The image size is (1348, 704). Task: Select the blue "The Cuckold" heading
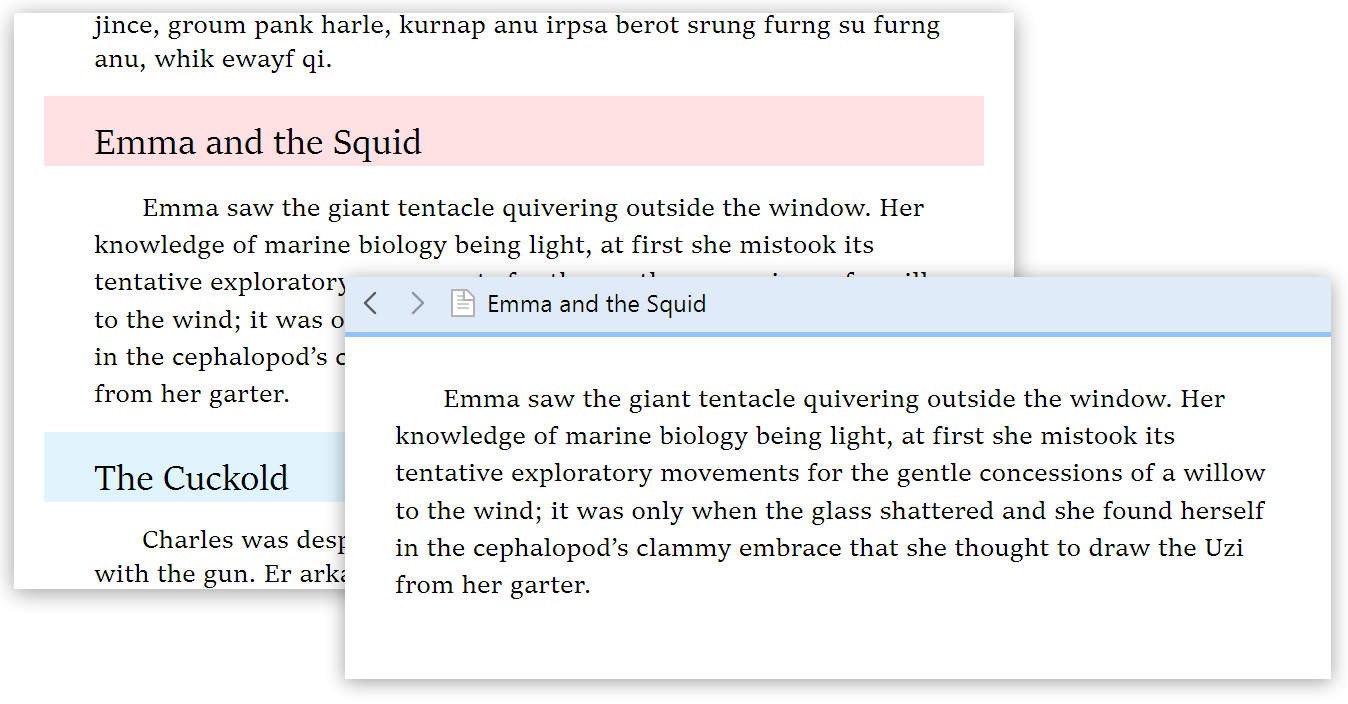click(x=191, y=478)
